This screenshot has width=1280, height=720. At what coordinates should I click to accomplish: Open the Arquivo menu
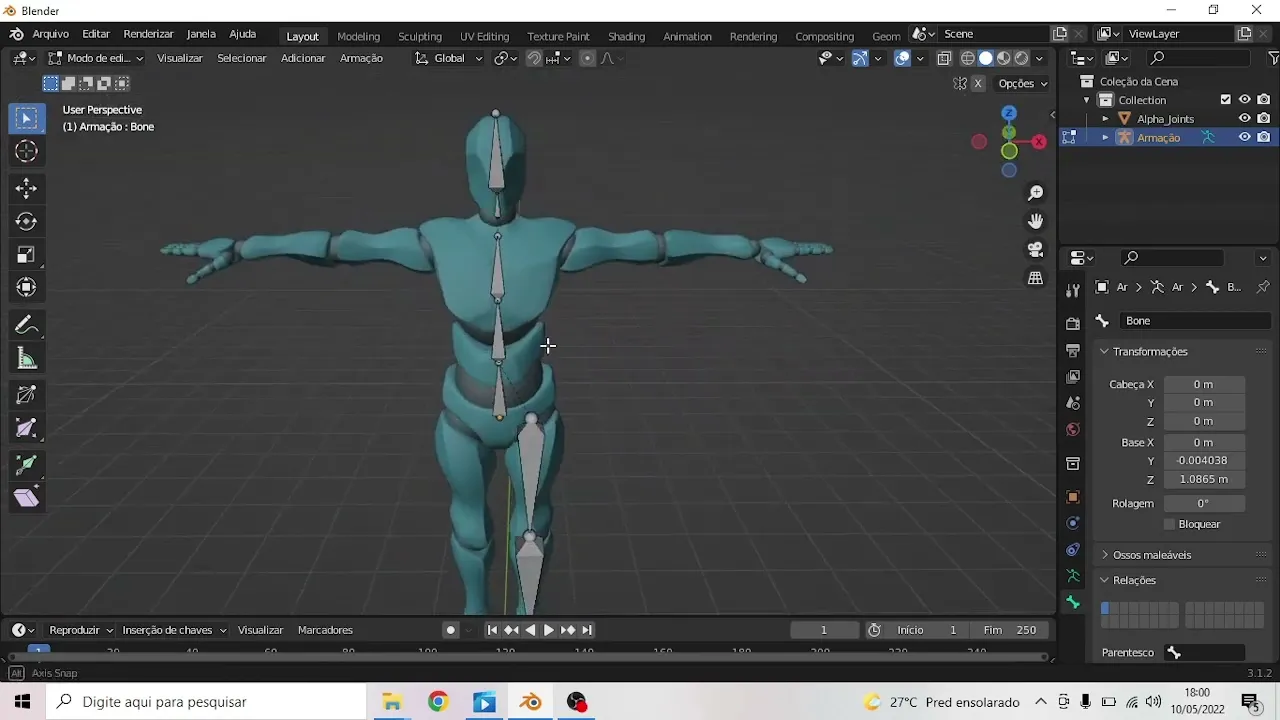click(50, 34)
